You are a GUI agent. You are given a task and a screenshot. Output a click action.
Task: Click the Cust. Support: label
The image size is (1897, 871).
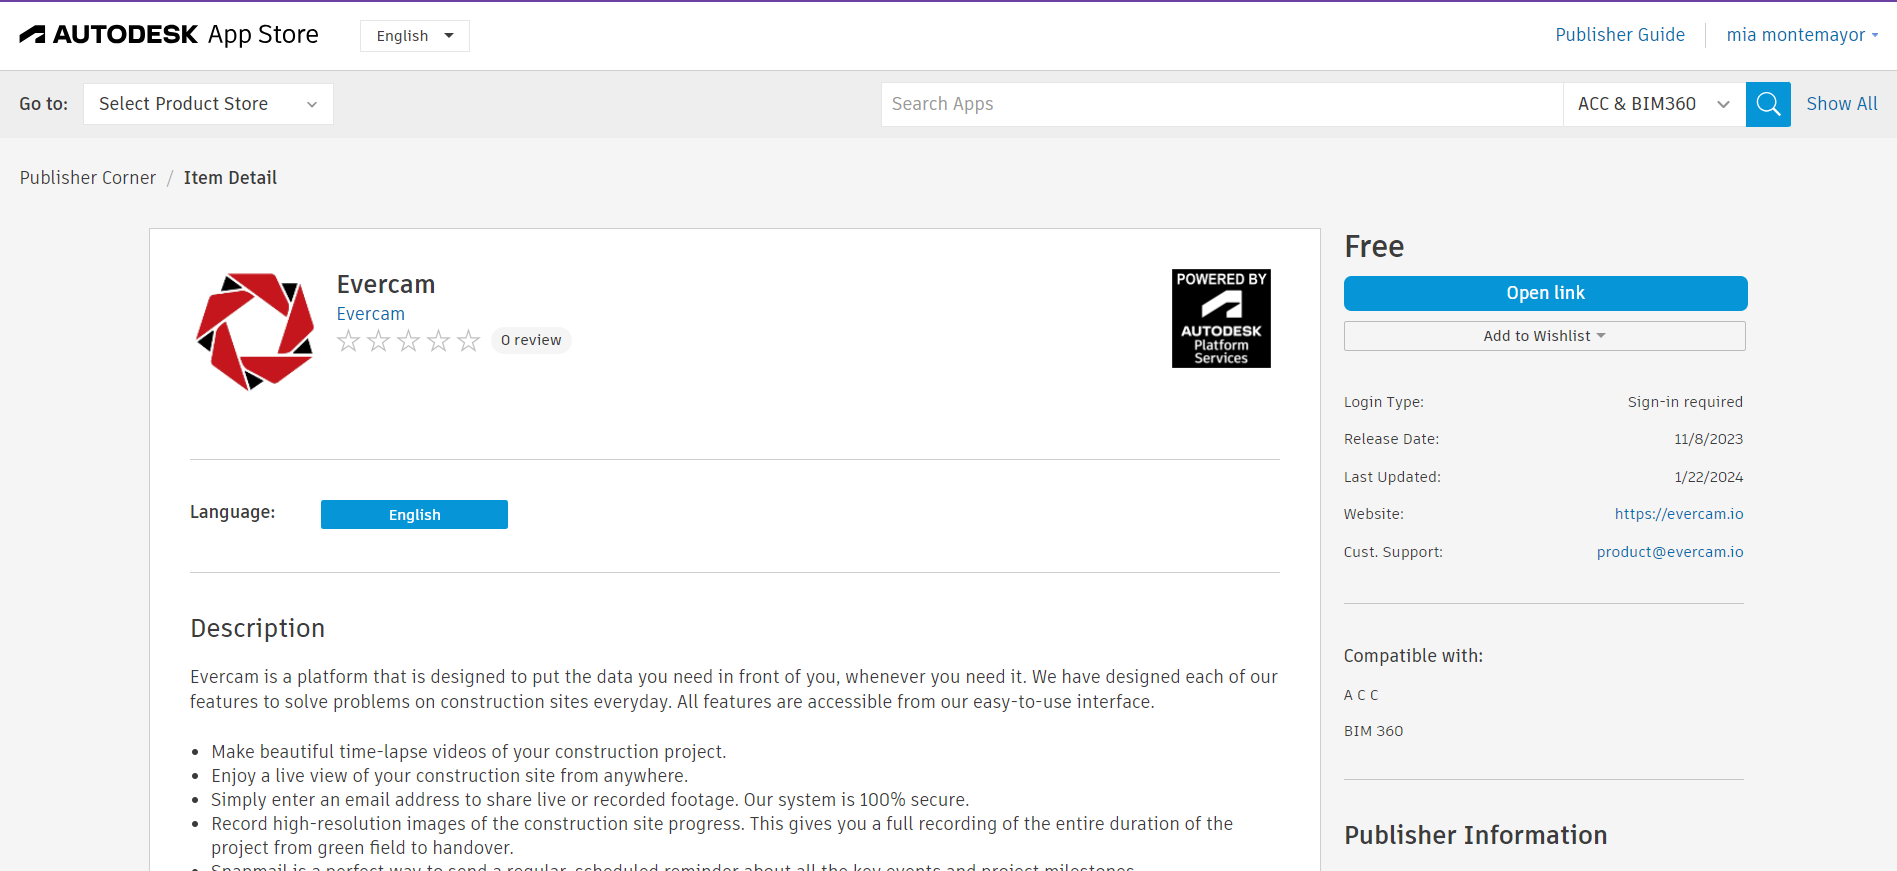1394,552
